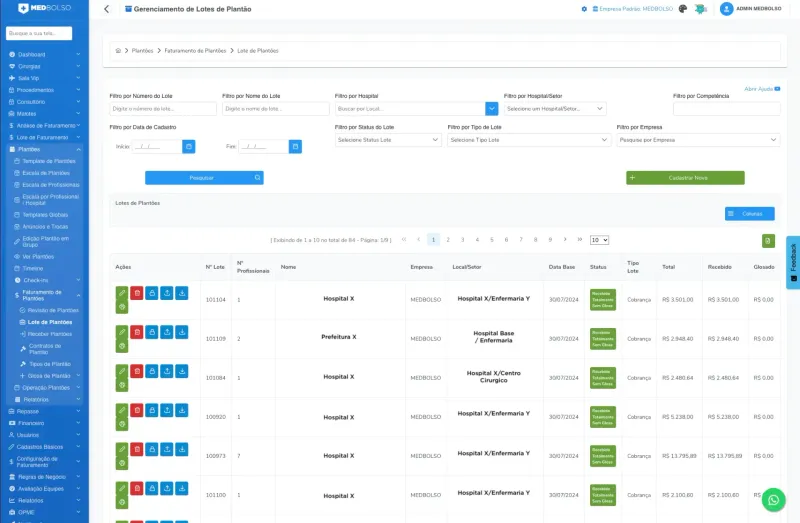The image size is (800, 523).
Task: Go to page 2 of the results
Action: tap(448, 240)
